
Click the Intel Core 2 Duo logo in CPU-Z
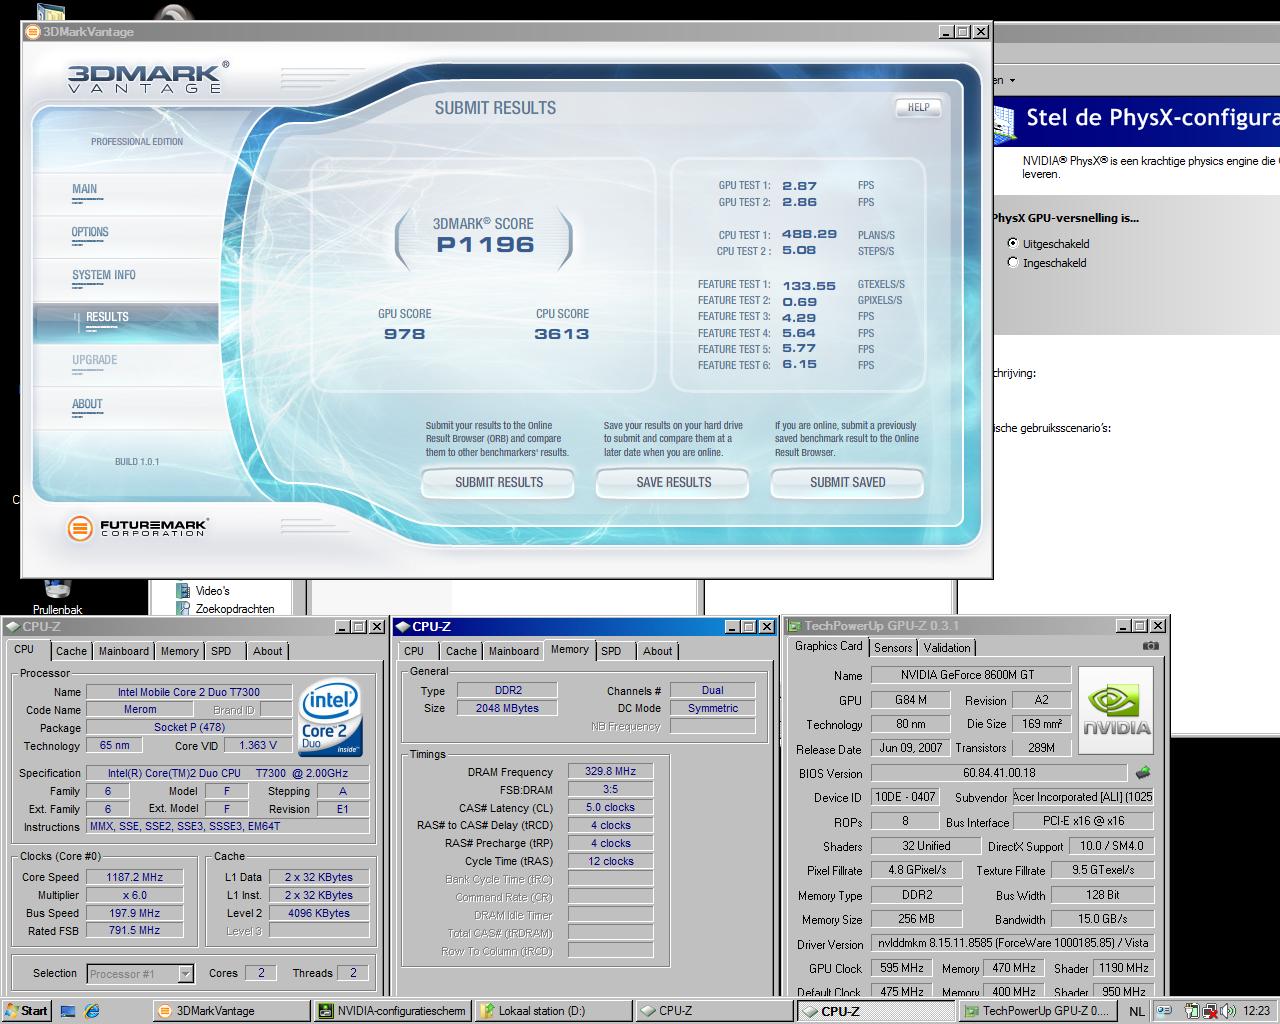coord(331,717)
